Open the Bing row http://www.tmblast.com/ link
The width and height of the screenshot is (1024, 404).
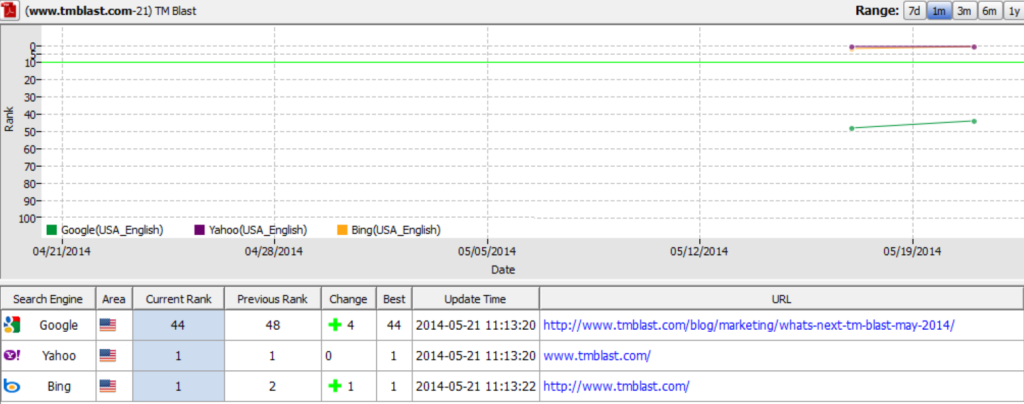(x=616, y=386)
